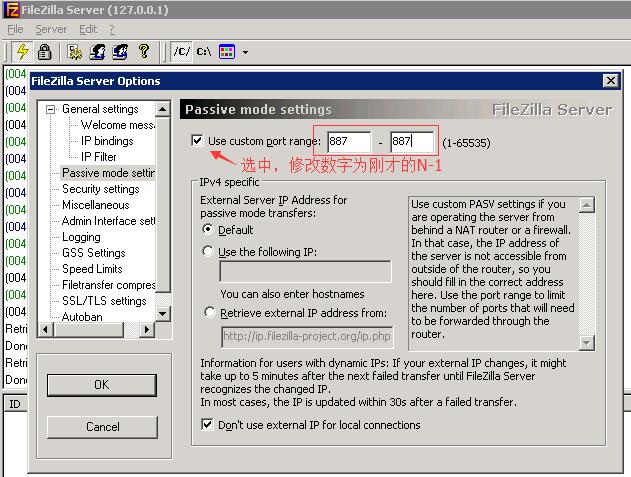Toggle Don't use external IP for local connections

[x=207, y=425]
